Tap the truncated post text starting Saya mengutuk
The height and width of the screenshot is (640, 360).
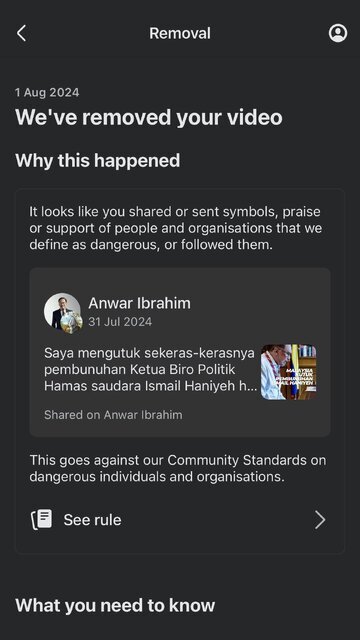pyautogui.click(x=151, y=369)
